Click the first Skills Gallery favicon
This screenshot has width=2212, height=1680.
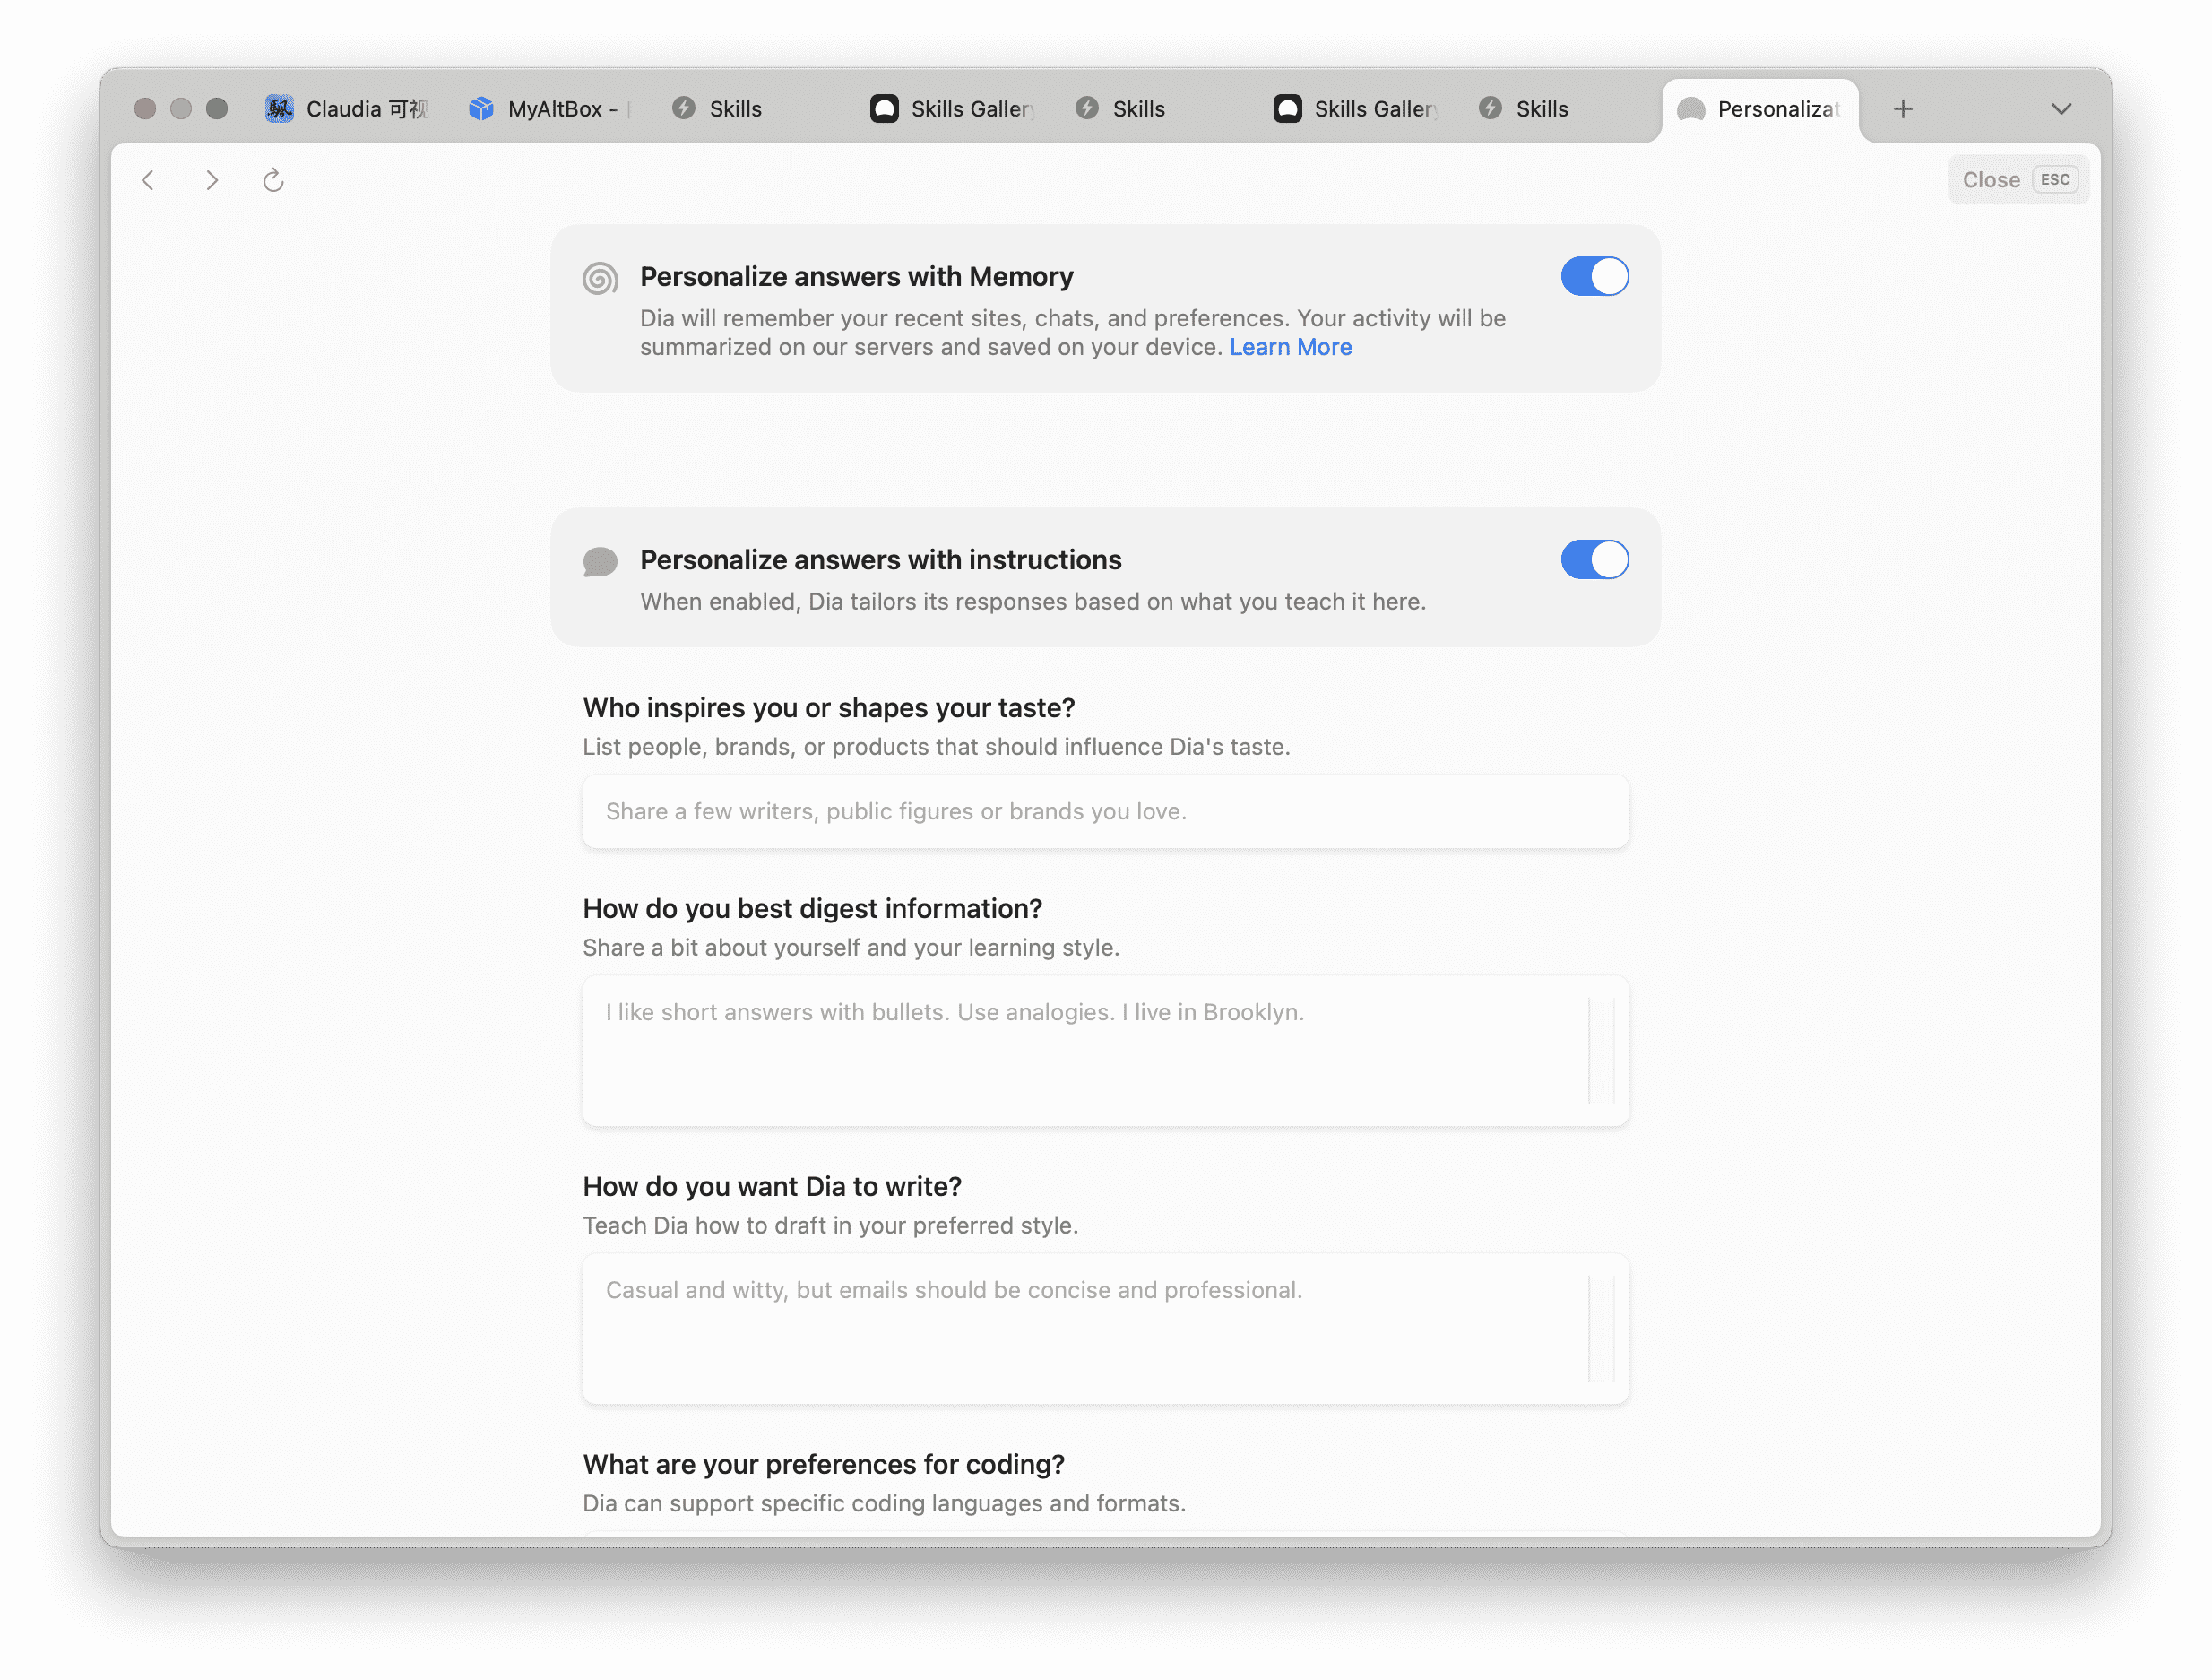pos(884,109)
